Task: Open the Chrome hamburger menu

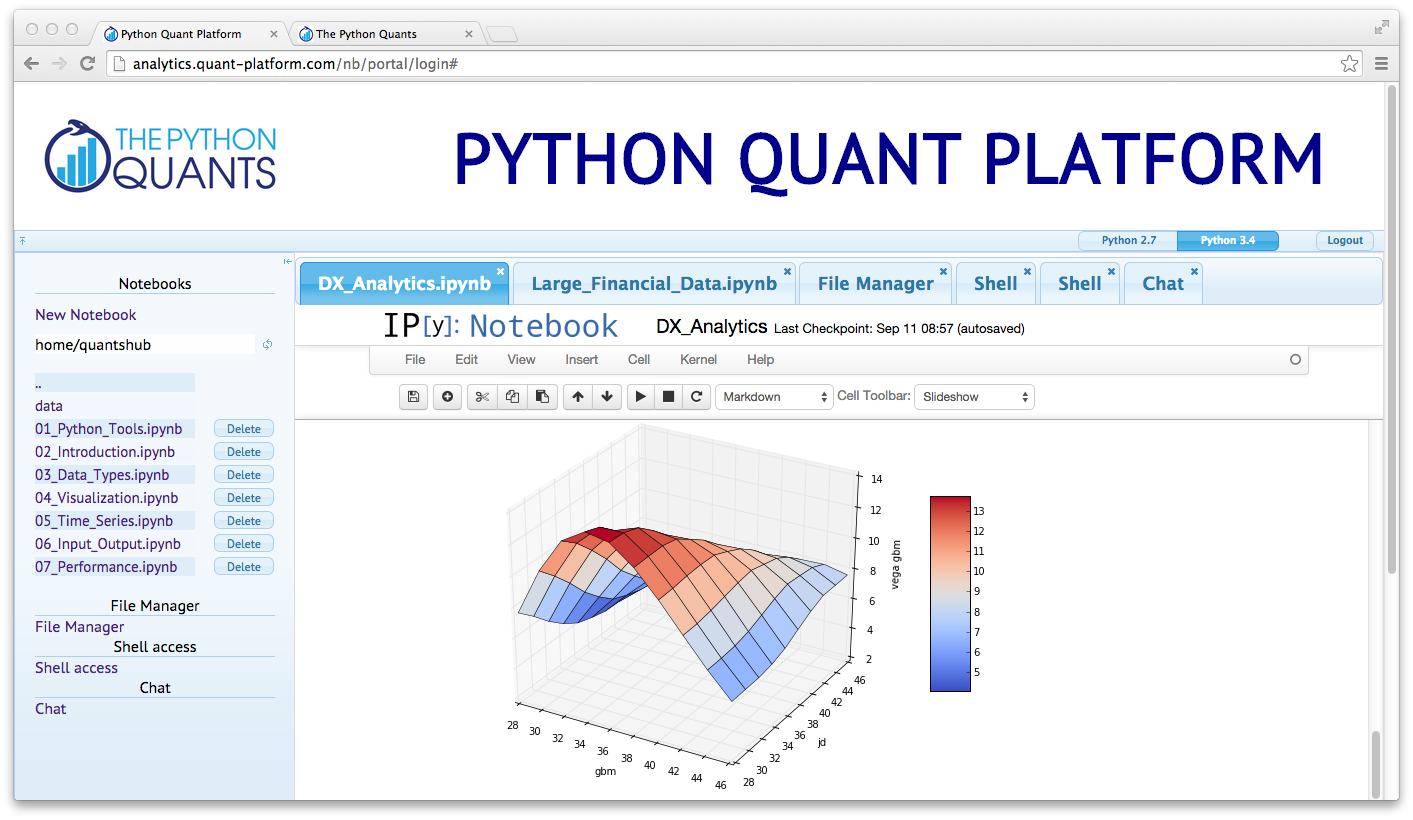Action: 1381,64
